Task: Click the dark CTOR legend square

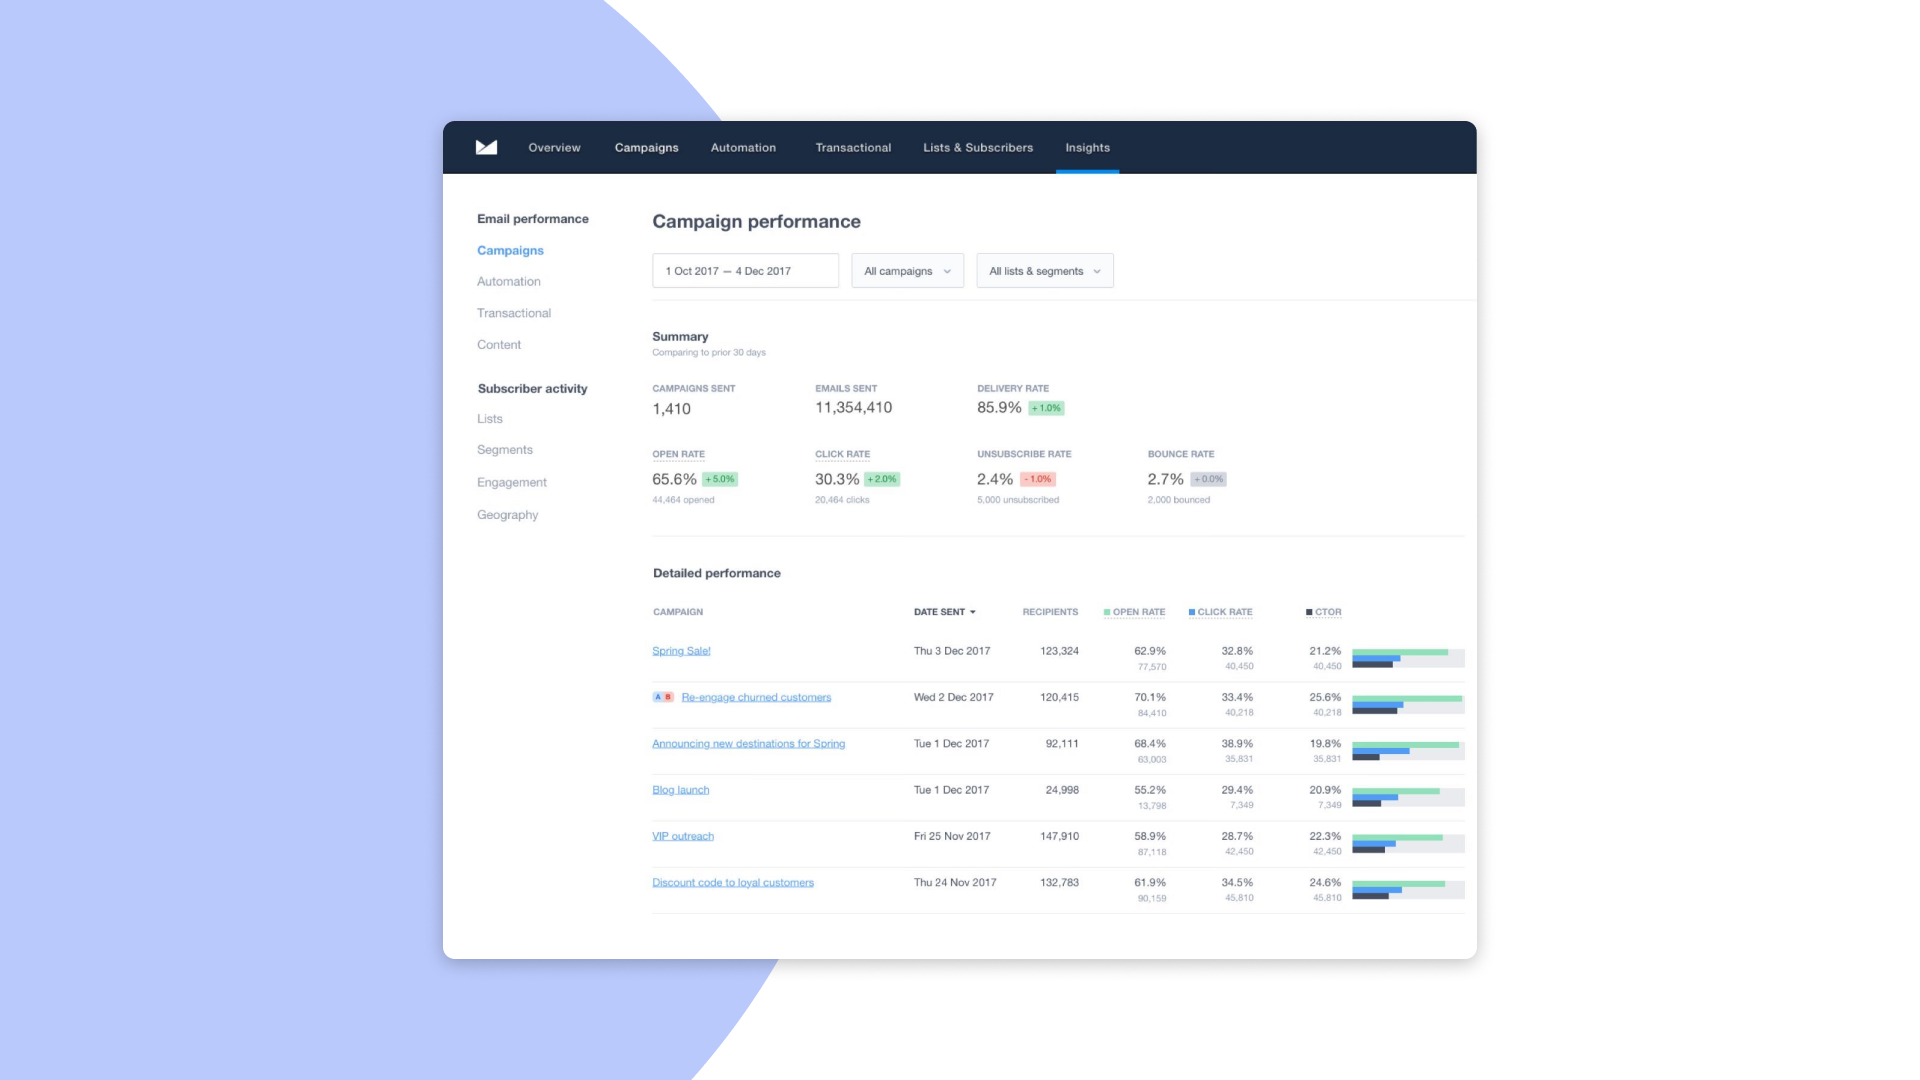Action: pyautogui.click(x=1309, y=612)
